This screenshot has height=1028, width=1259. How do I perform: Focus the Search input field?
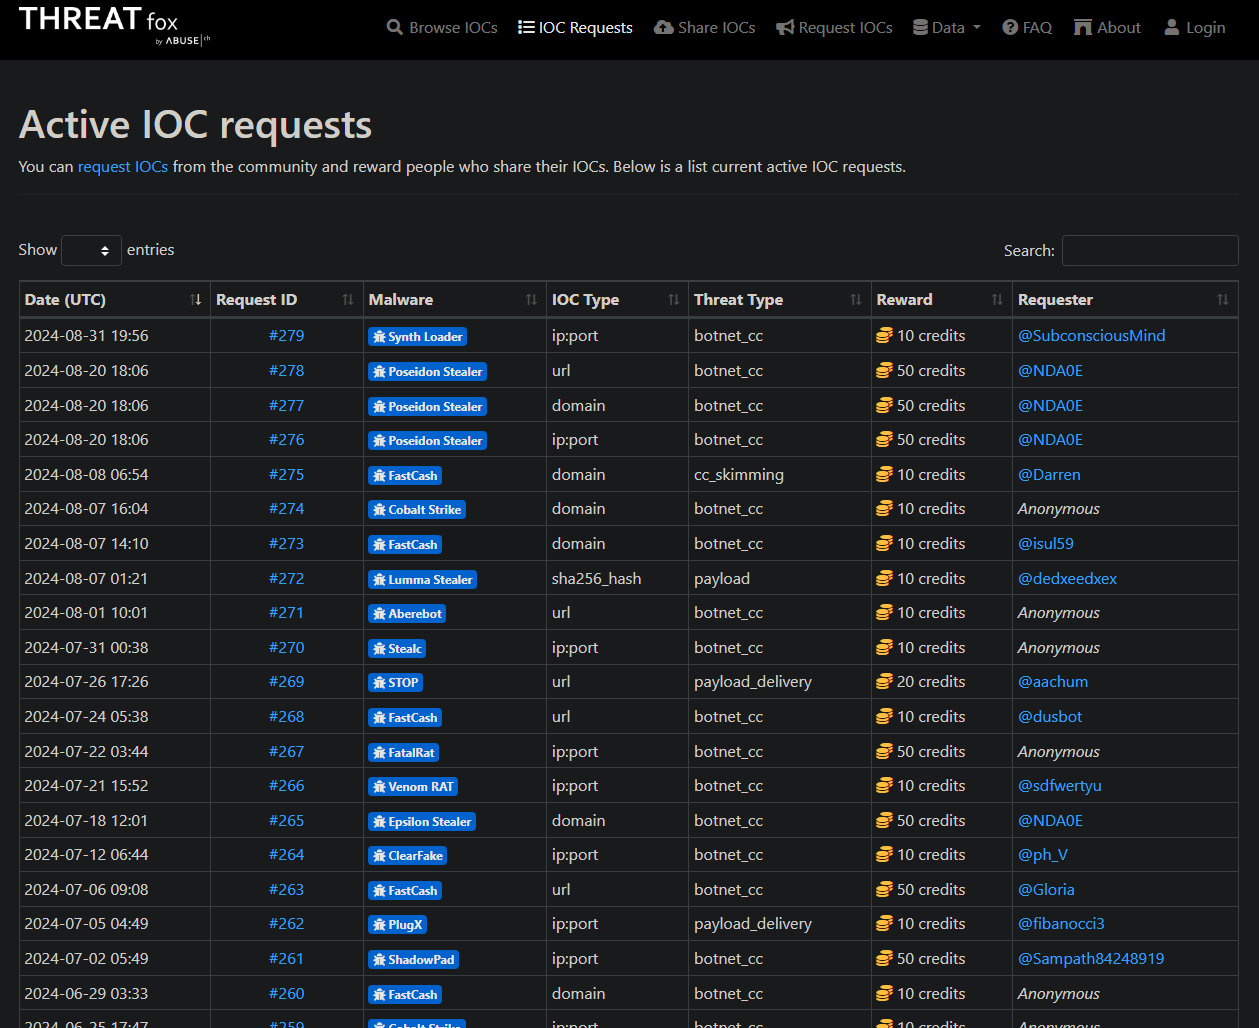point(1149,250)
